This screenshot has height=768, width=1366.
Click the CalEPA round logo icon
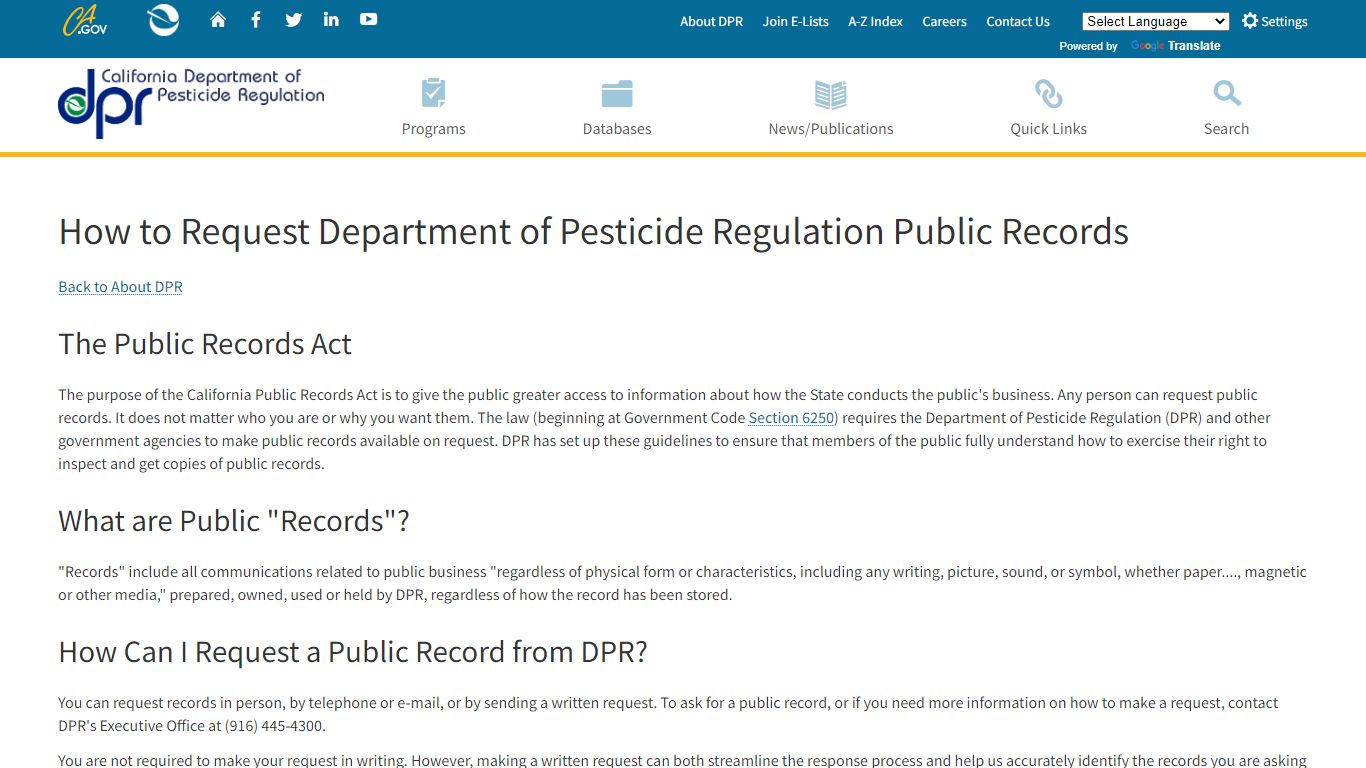[163, 20]
